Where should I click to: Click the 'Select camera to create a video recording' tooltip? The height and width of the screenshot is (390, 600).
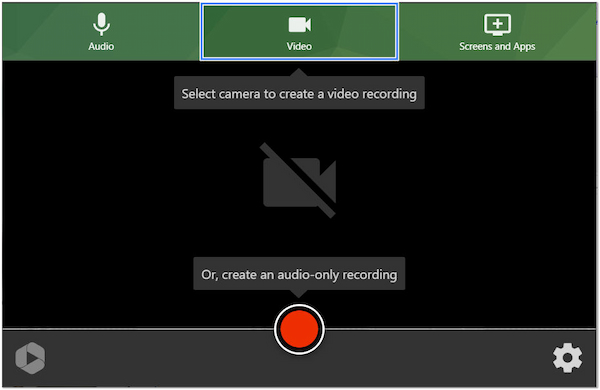[x=299, y=93]
